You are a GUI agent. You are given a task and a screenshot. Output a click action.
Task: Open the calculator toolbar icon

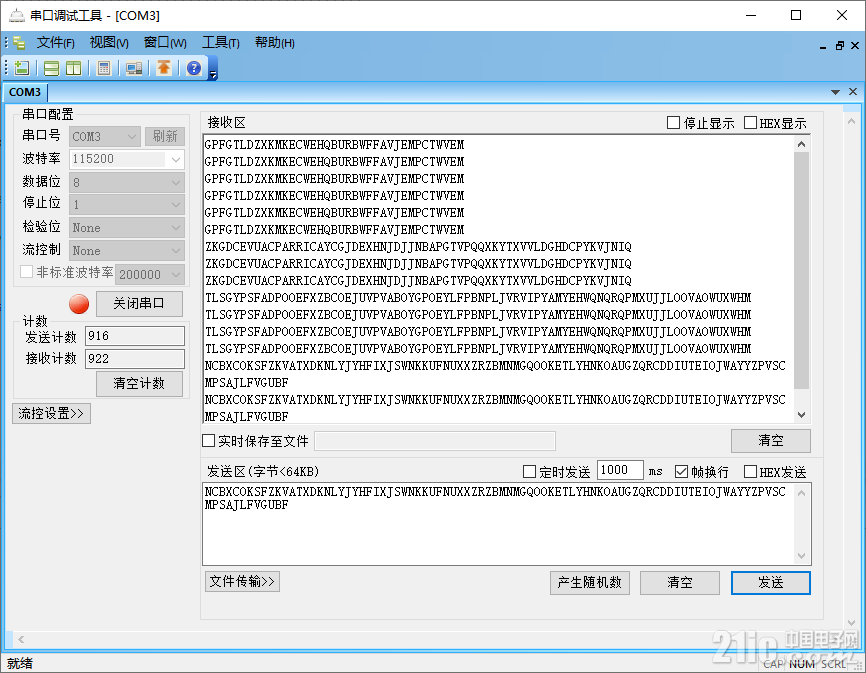tap(103, 68)
